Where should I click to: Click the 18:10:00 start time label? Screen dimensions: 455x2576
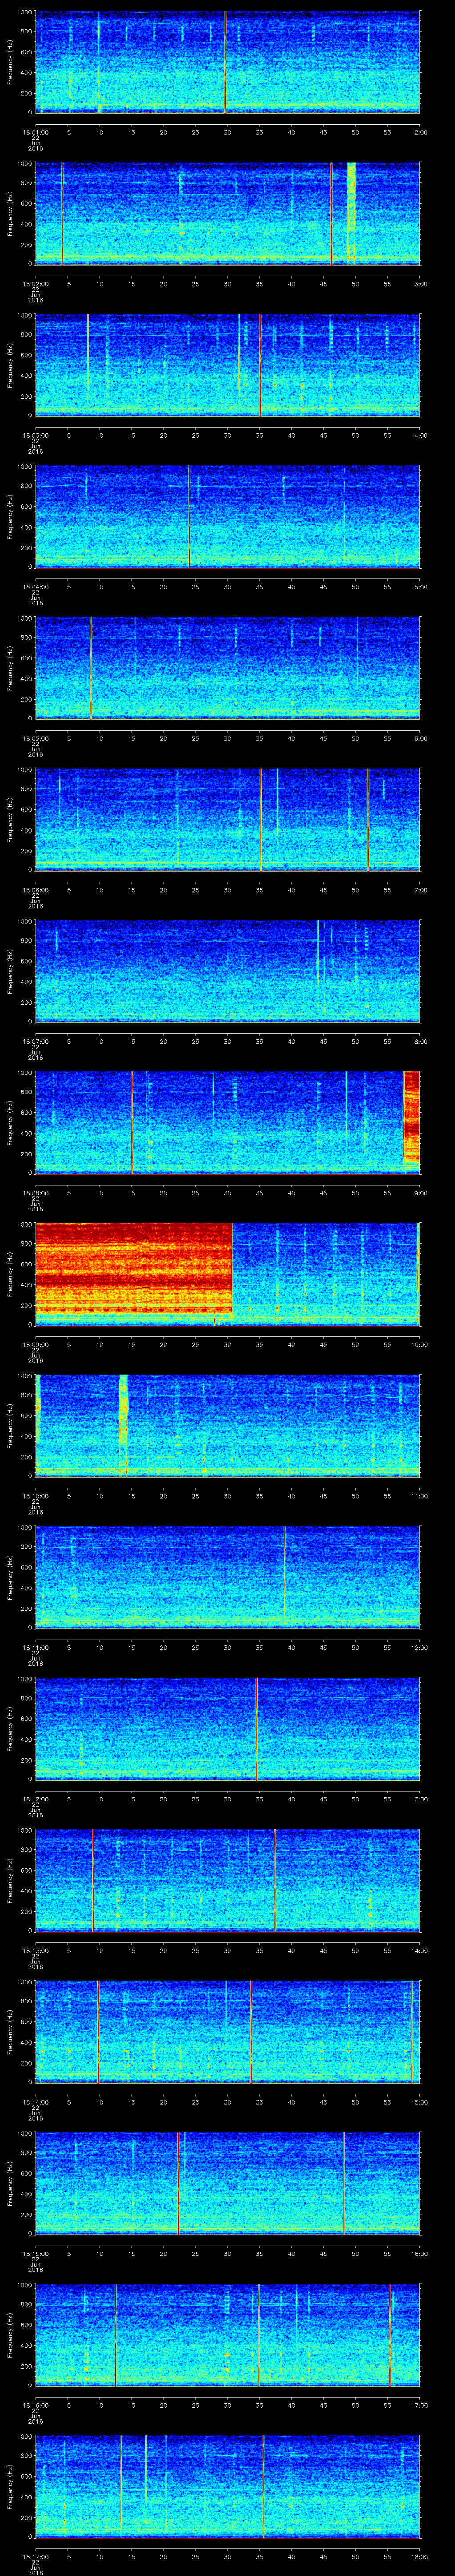click(x=35, y=1496)
